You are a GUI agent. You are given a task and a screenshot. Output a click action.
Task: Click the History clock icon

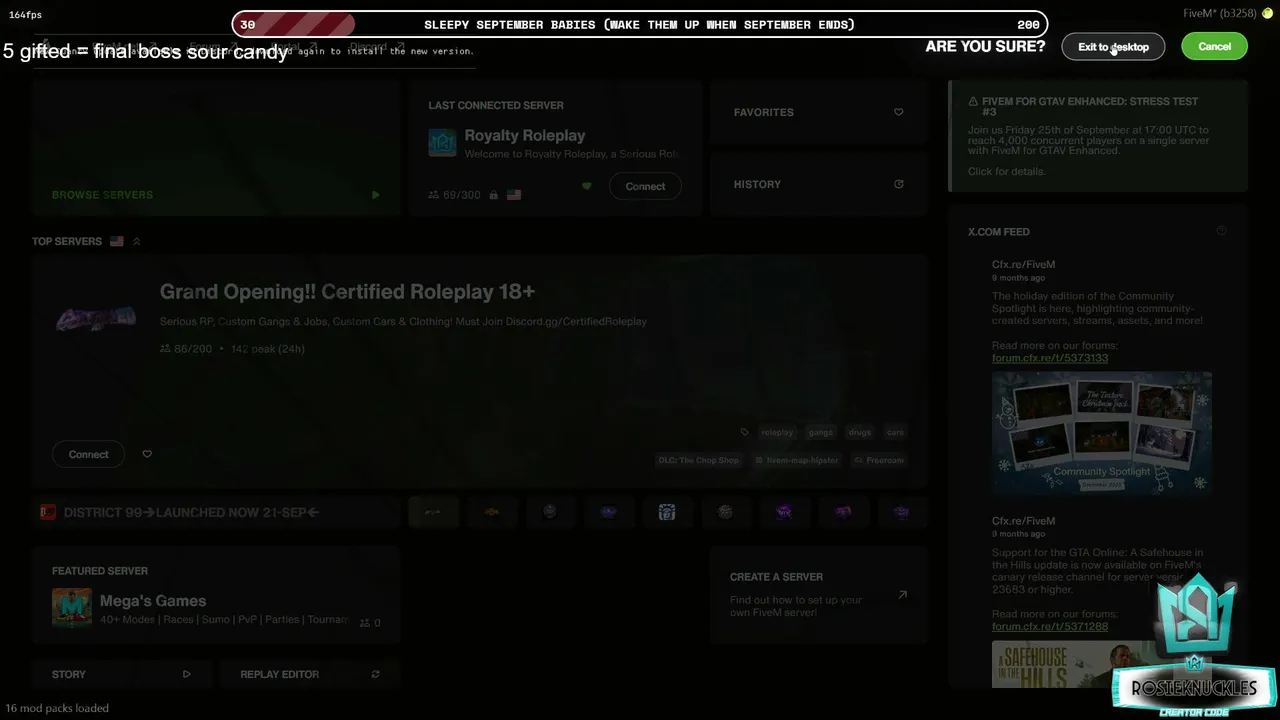(x=898, y=184)
